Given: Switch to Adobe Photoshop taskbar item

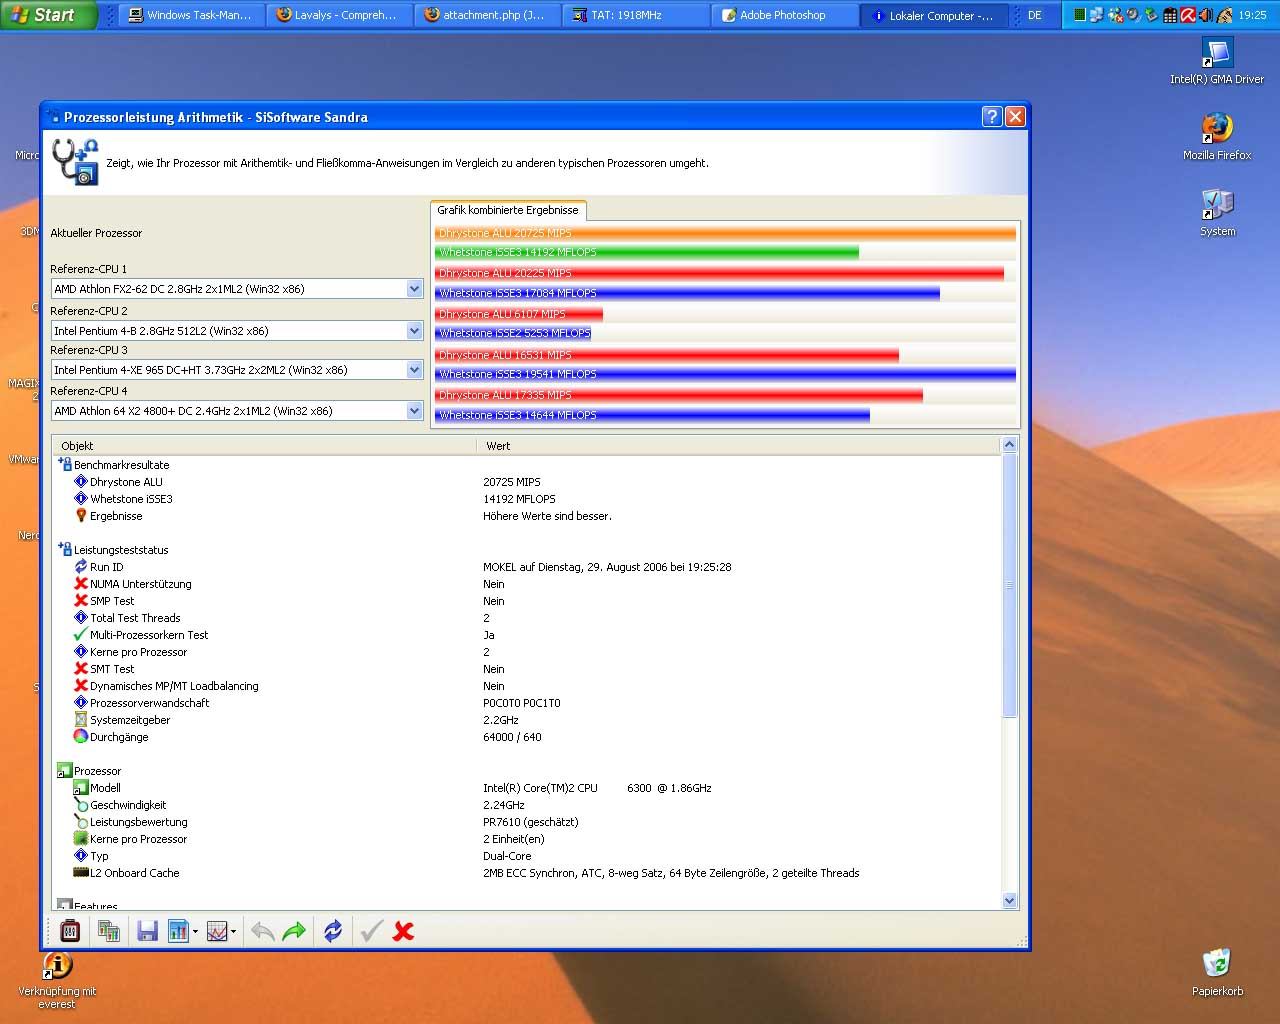Looking at the screenshot, I should click(784, 15).
